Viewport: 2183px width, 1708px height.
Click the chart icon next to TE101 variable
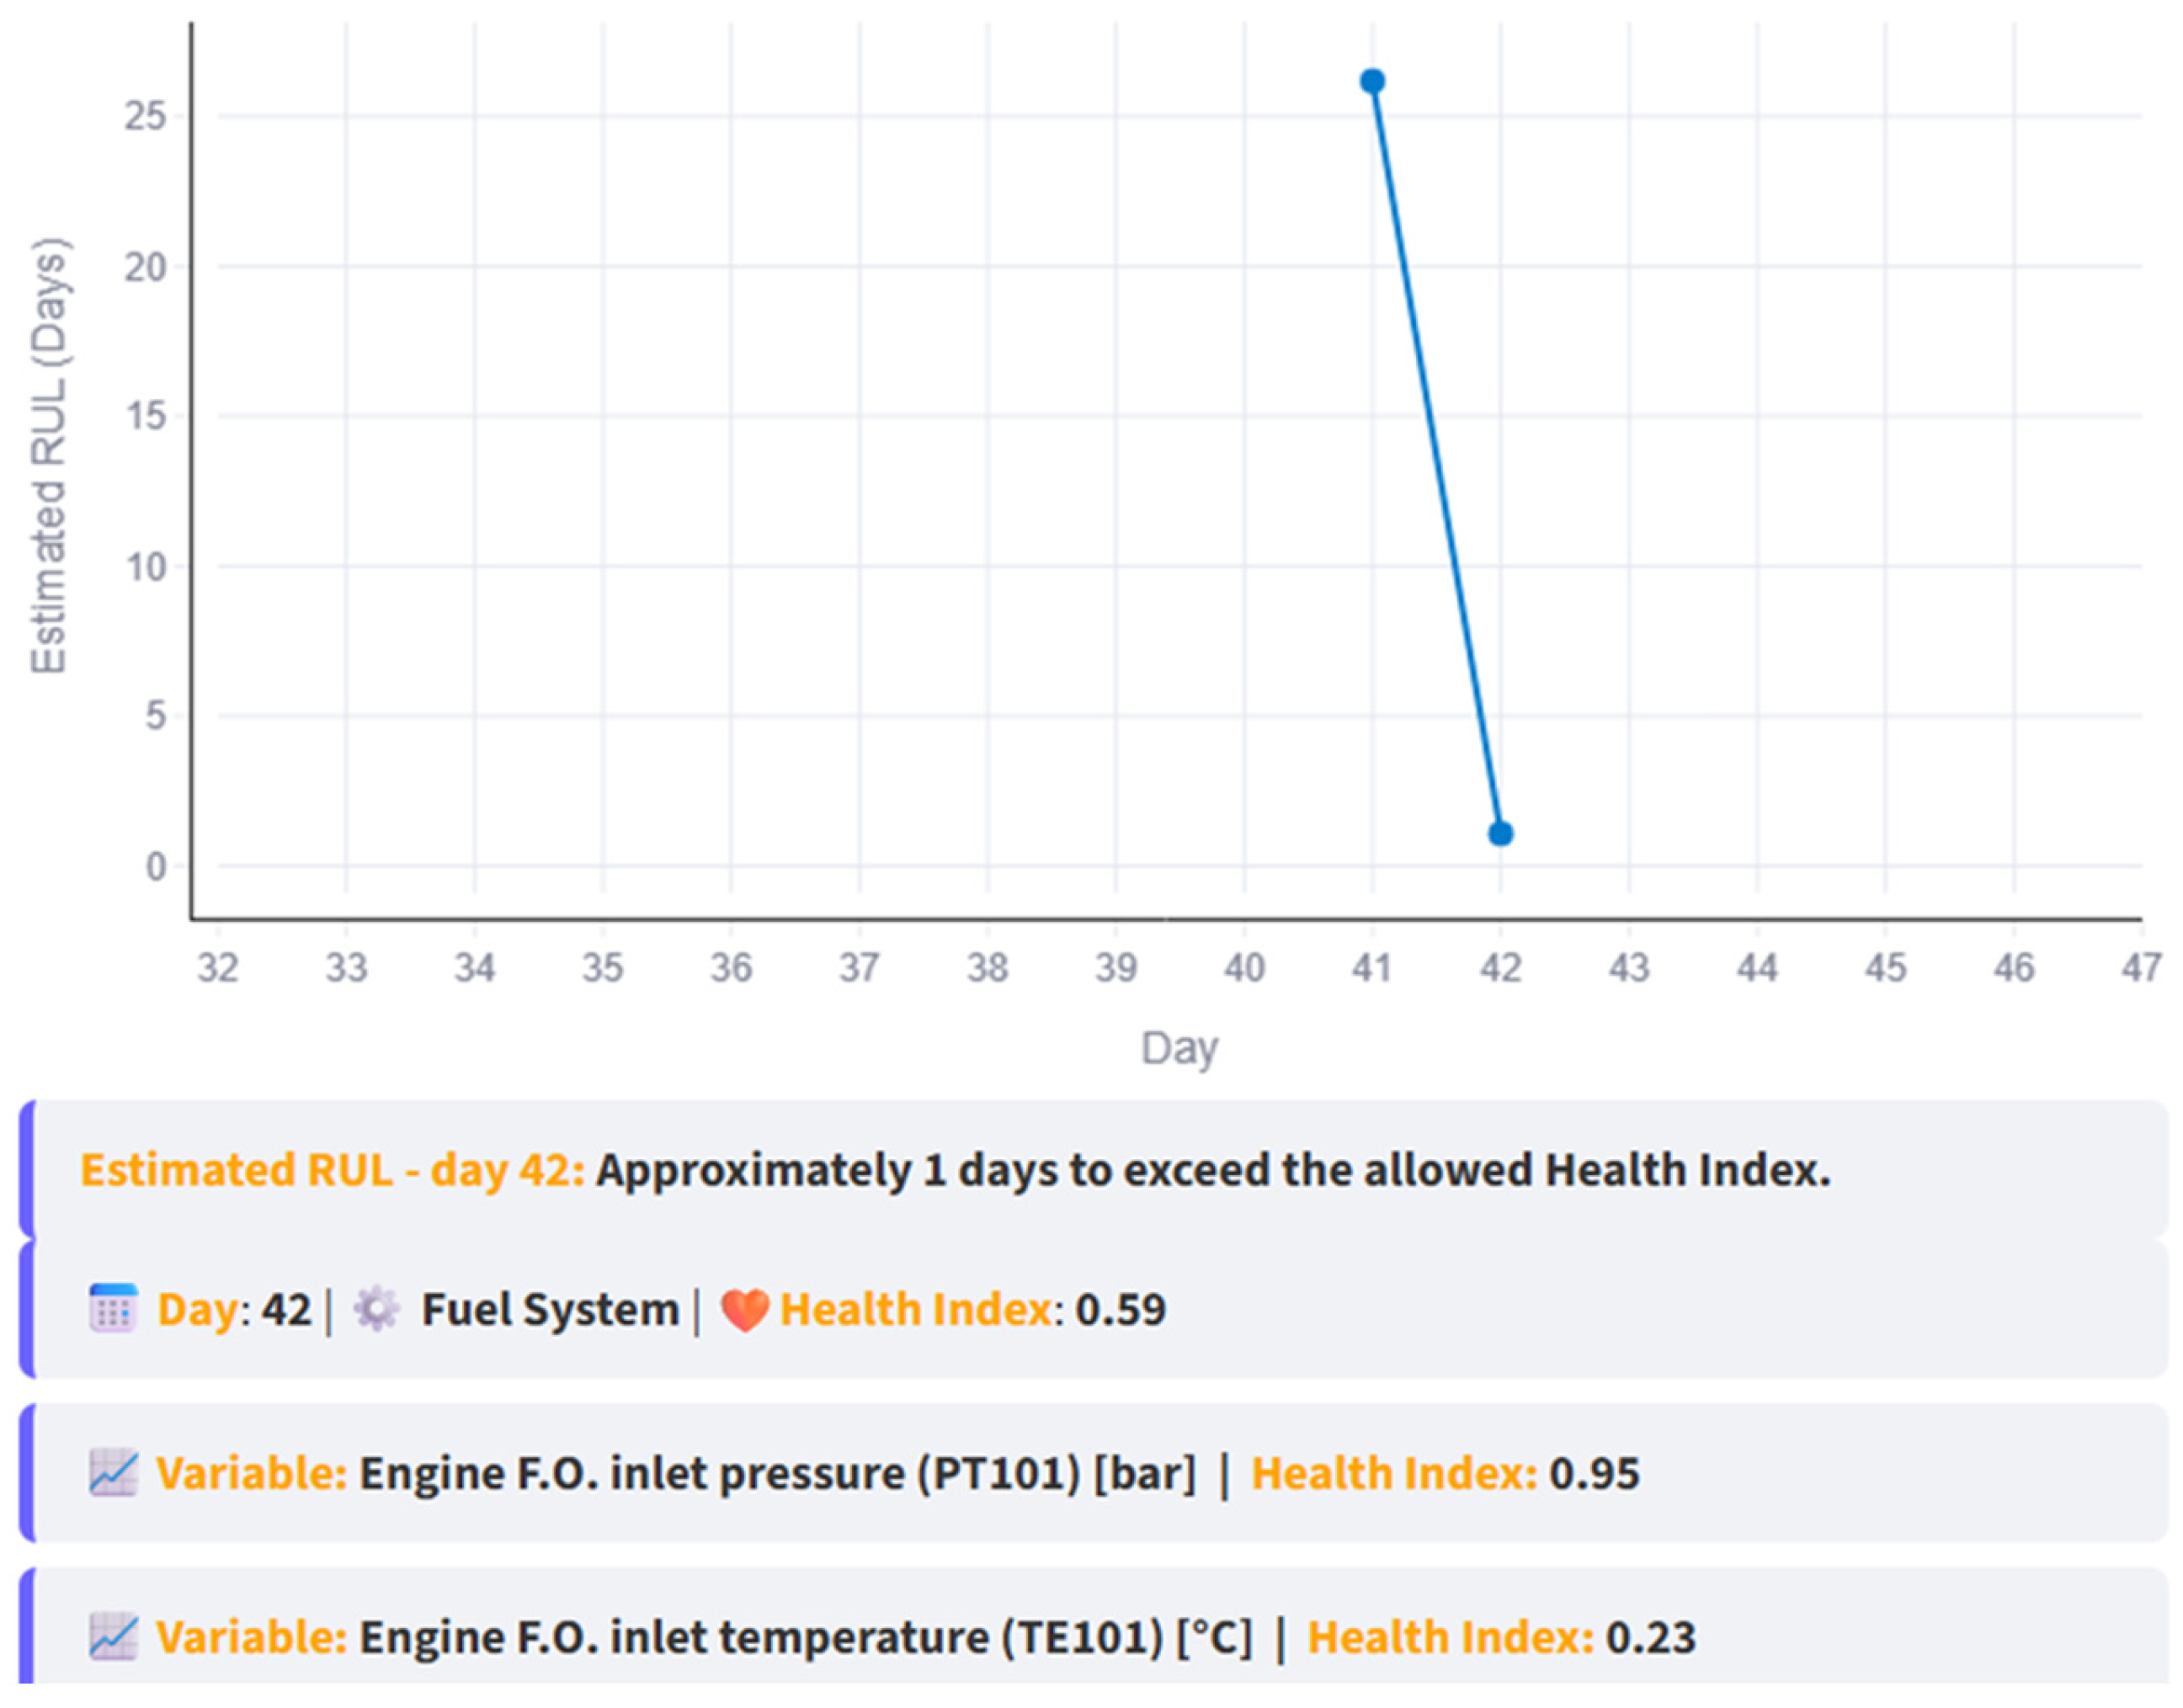[113, 1637]
